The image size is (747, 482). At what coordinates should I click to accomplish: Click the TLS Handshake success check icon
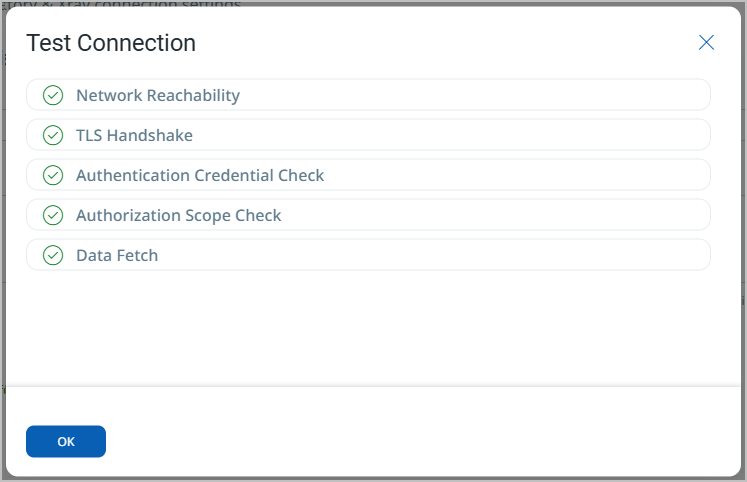pos(53,135)
